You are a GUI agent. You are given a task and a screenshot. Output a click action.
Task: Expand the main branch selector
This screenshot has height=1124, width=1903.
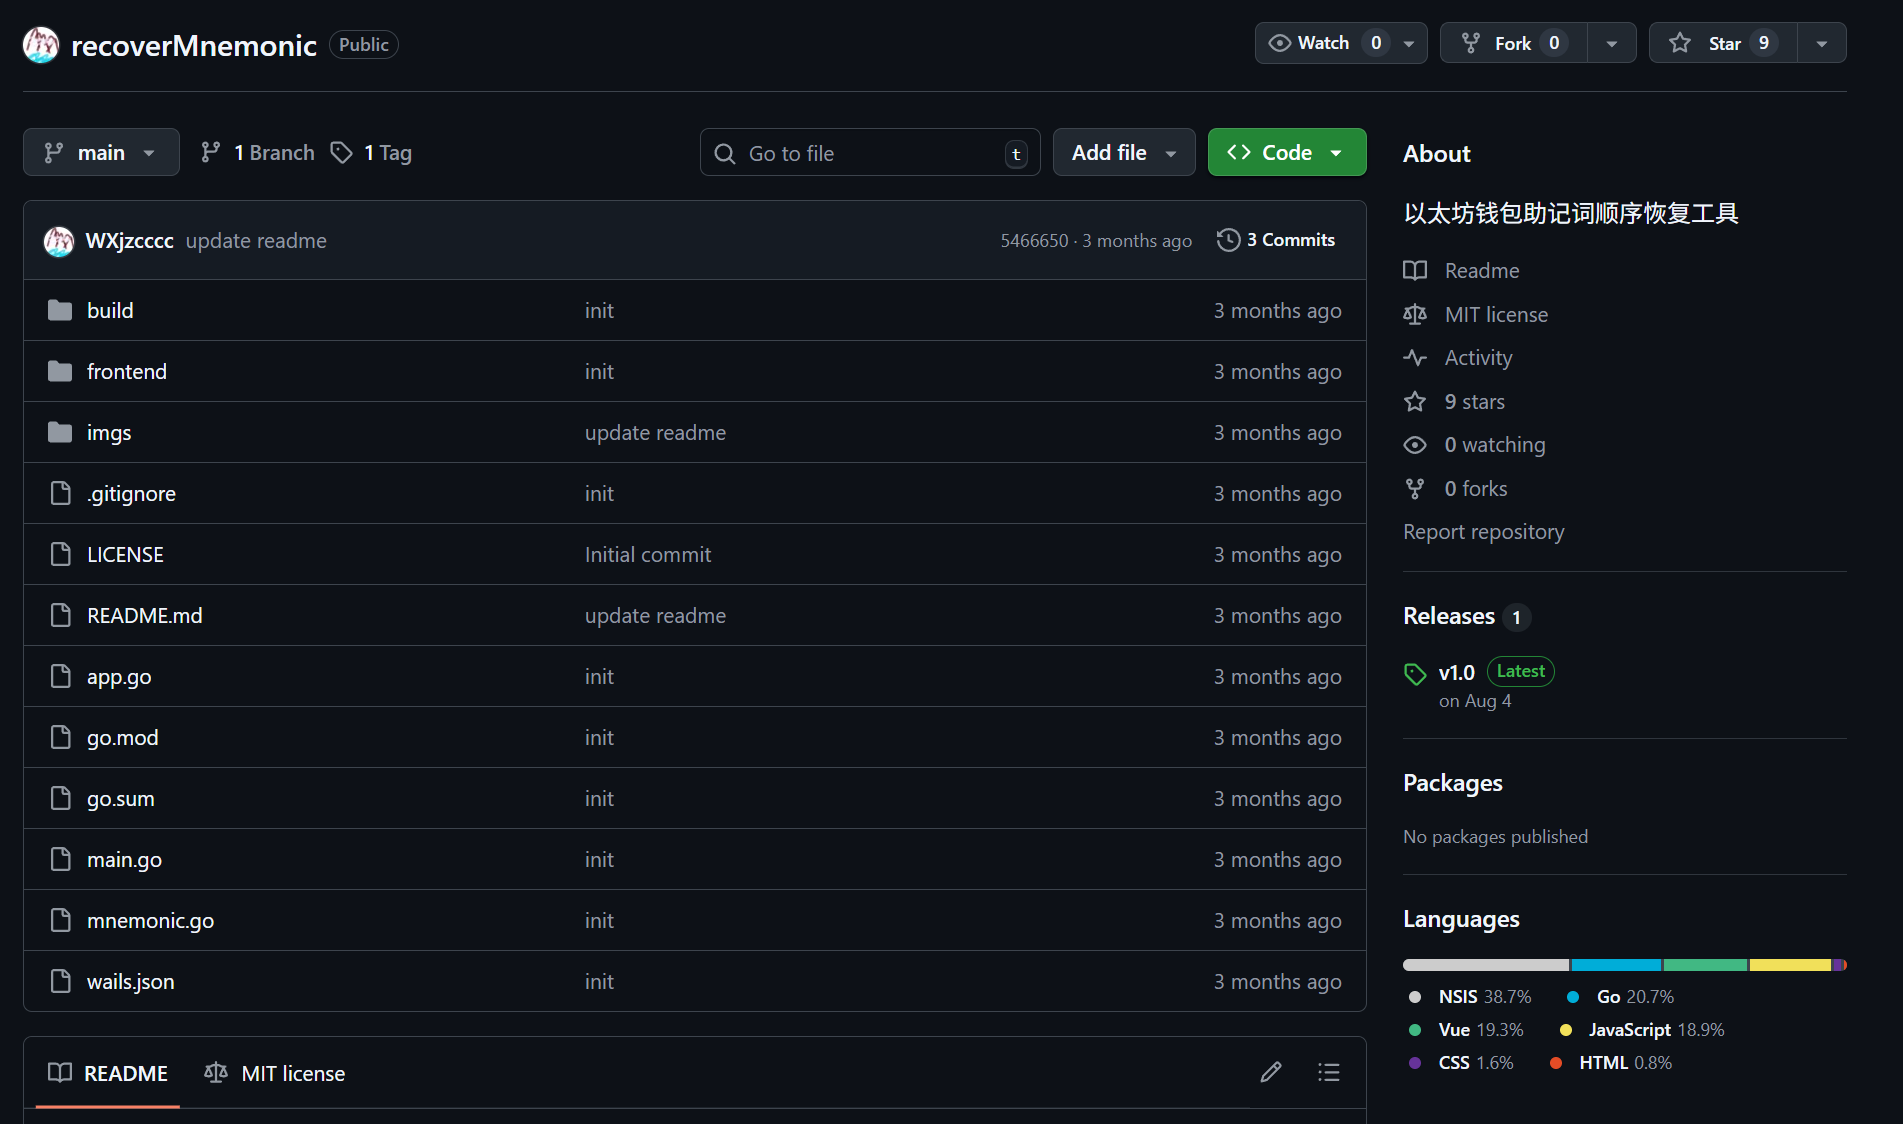pyautogui.click(x=101, y=152)
